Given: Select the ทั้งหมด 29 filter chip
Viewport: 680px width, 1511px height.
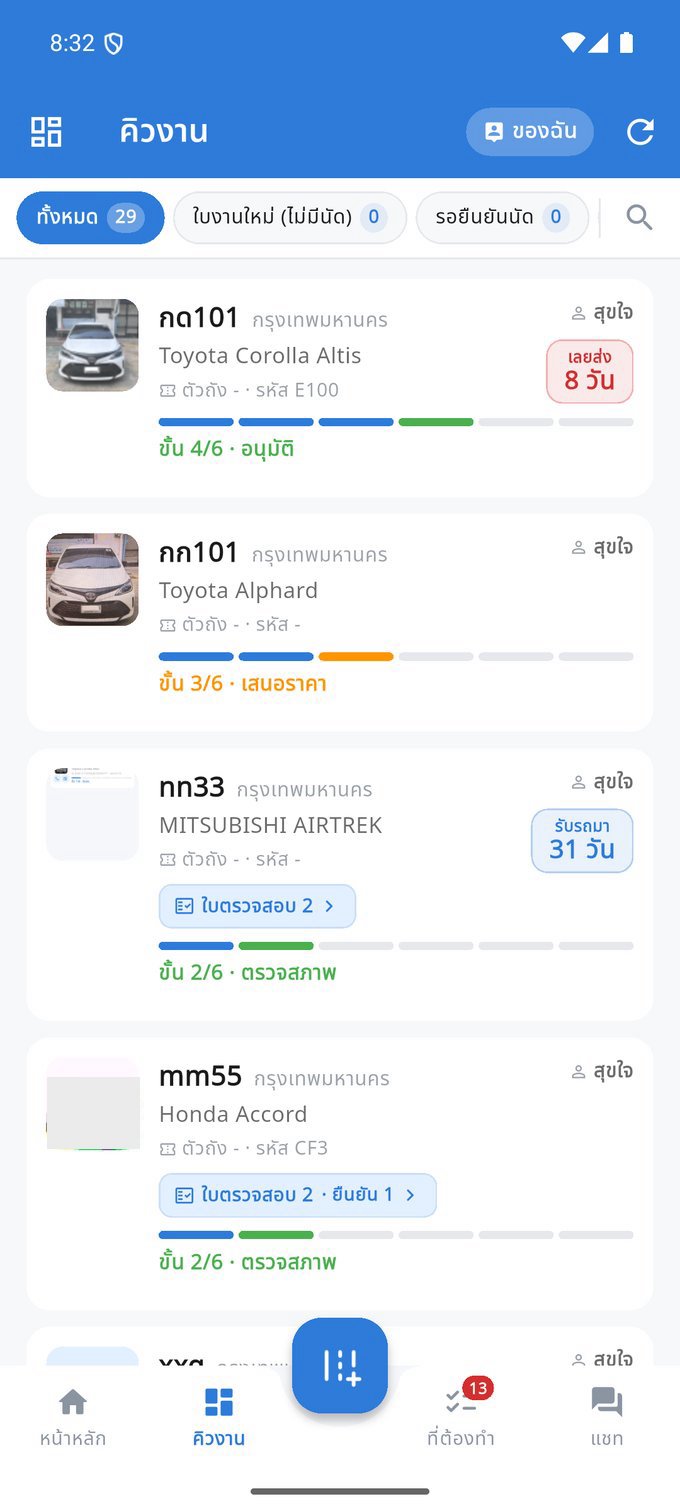Looking at the screenshot, I should coord(90,217).
